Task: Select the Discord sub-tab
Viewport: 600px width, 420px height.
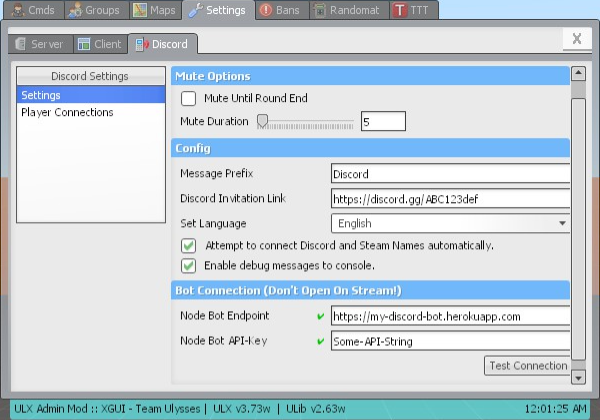Action: 163,44
